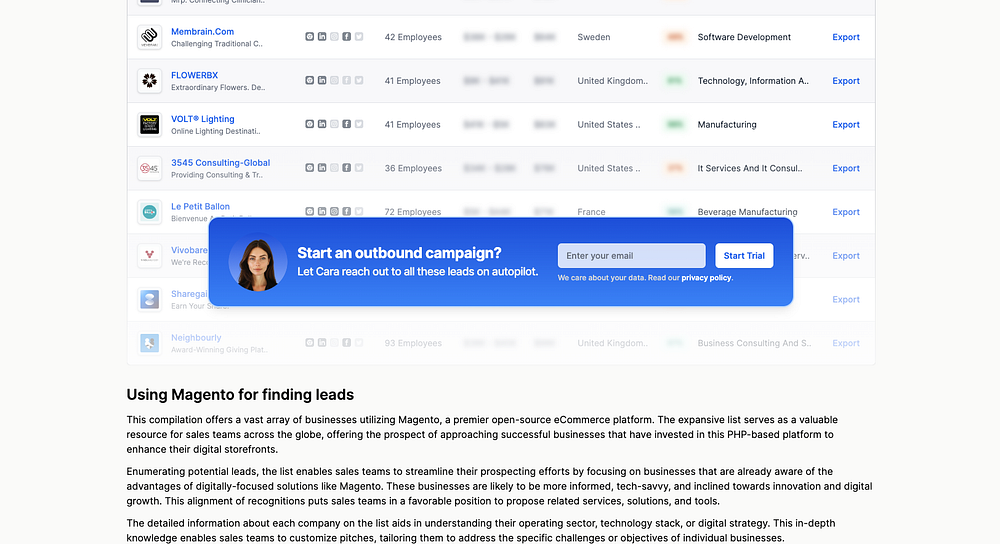Open 3545 Consulting-Global's LinkedIn icon
This screenshot has width=1000, height=544.
[x=322, y=168]
